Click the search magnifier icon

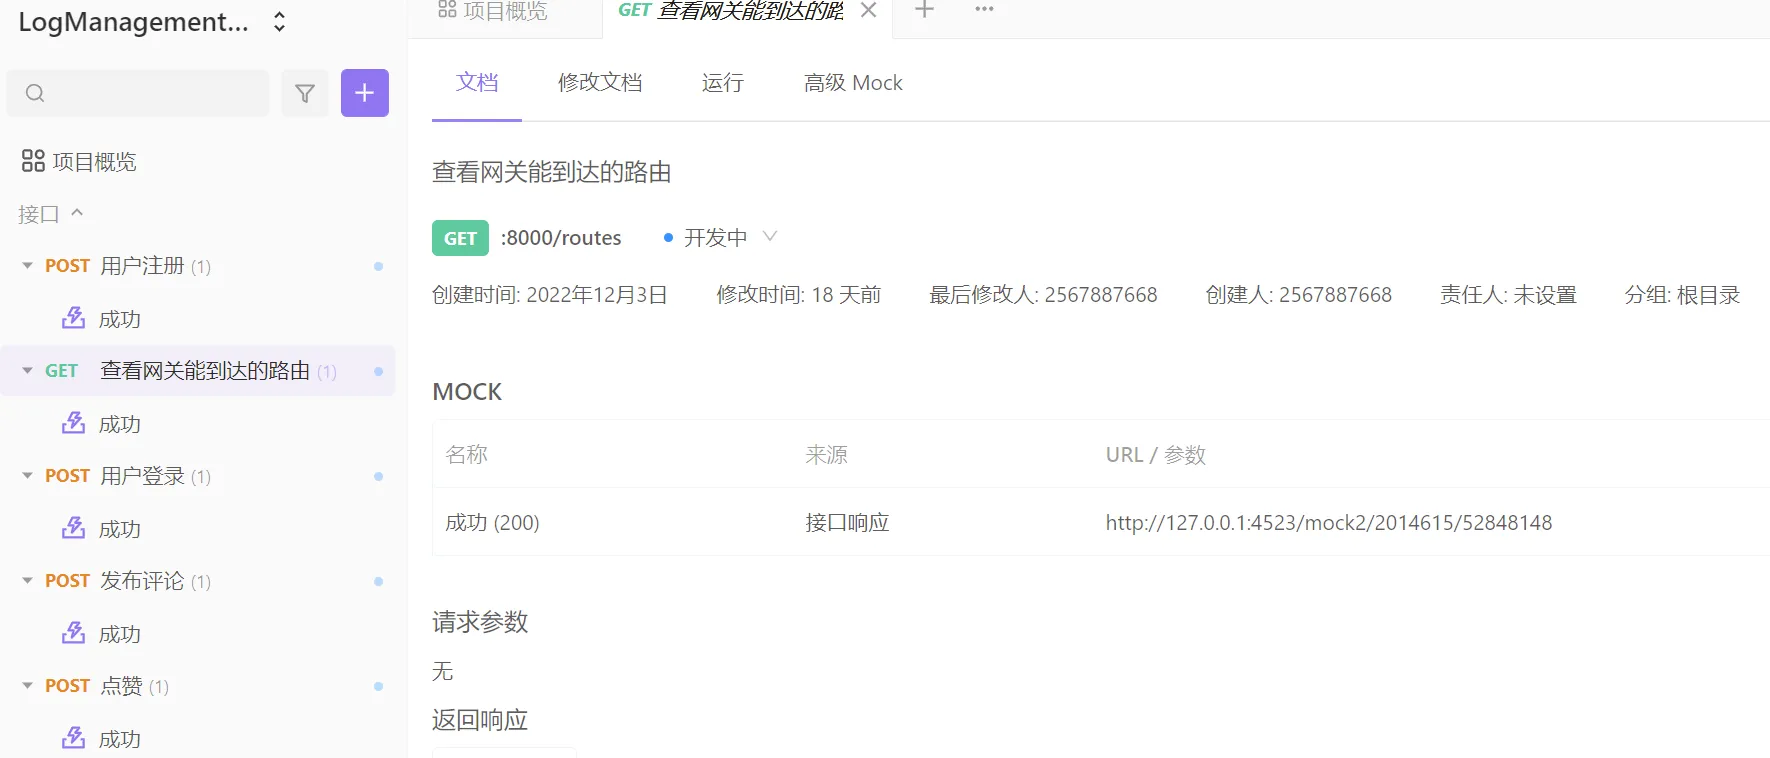35,93
